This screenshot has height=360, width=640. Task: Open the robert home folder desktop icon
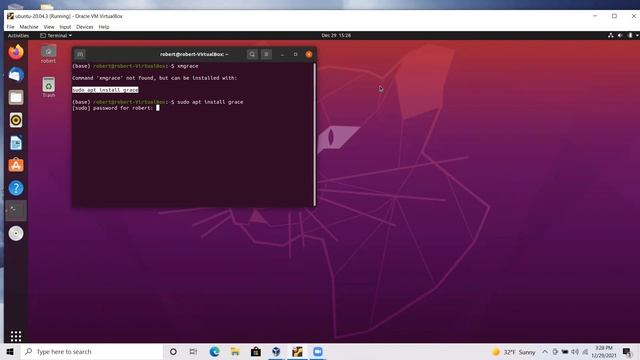pyautogui.click(x=48, y=54)
